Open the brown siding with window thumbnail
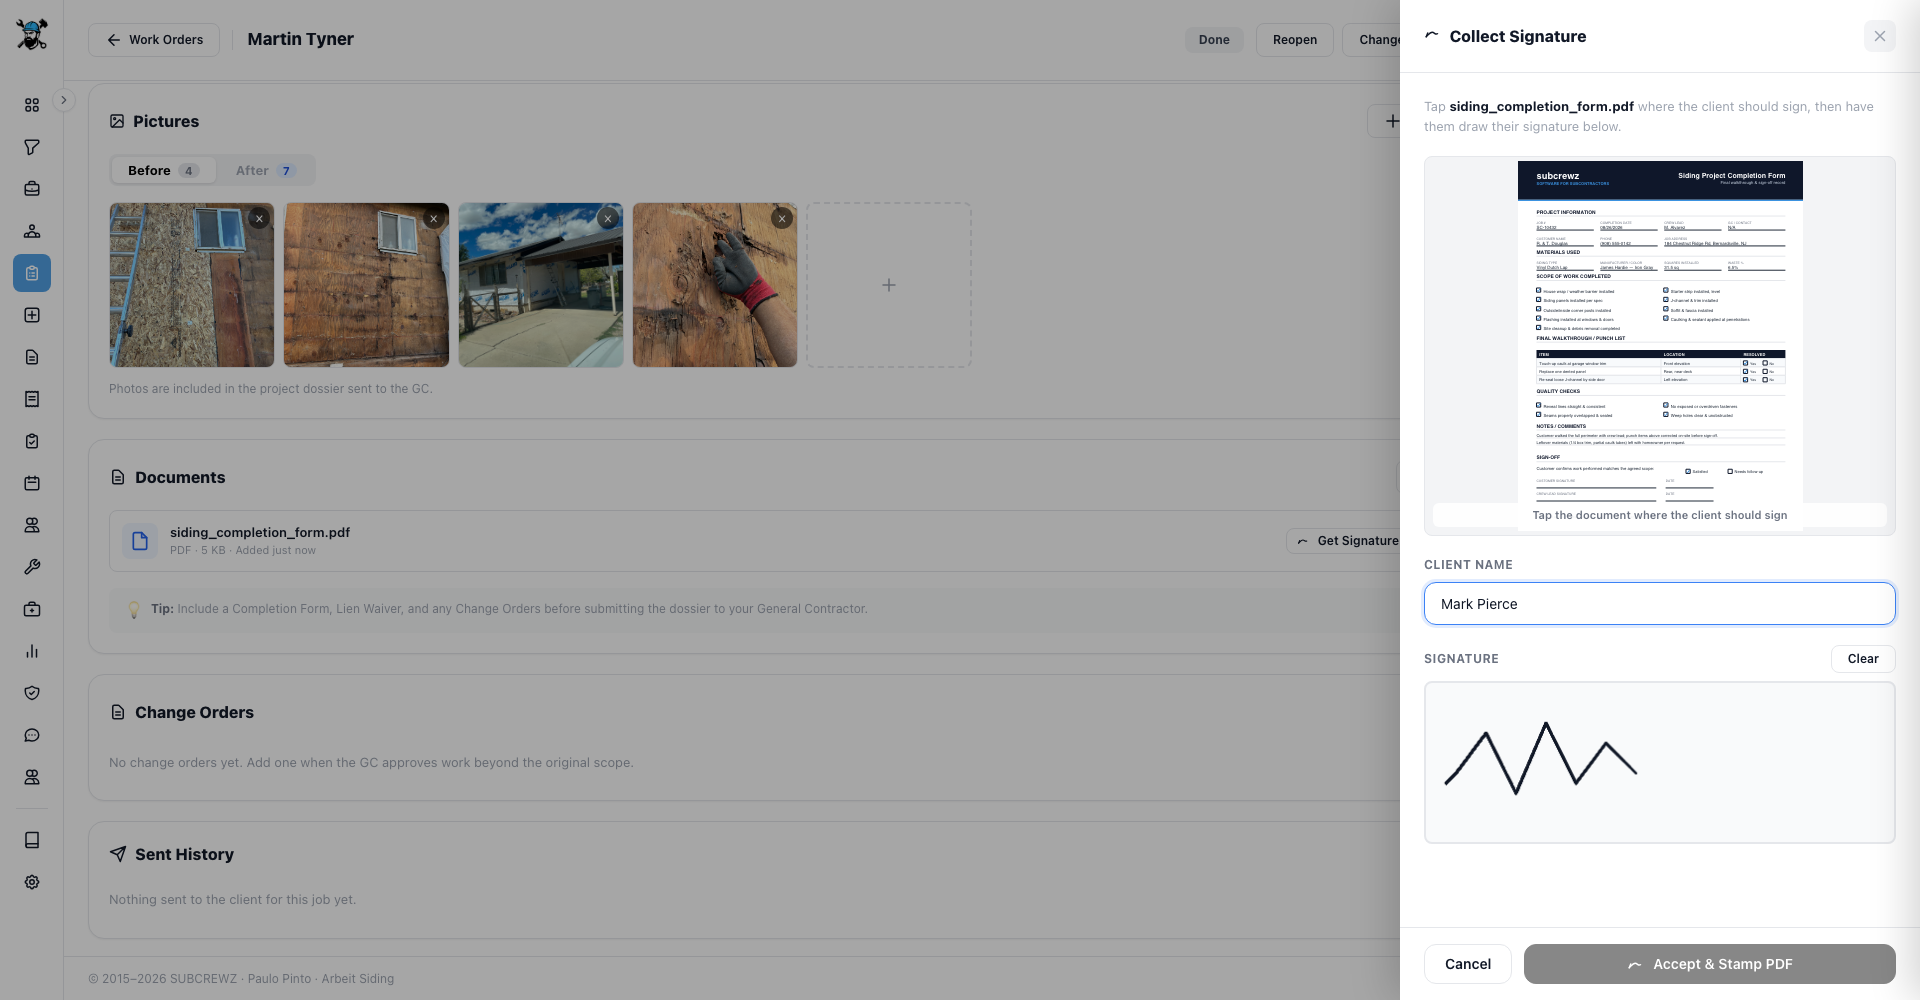This screenshot has height=1000, width=1920. [x=366, y=285]
